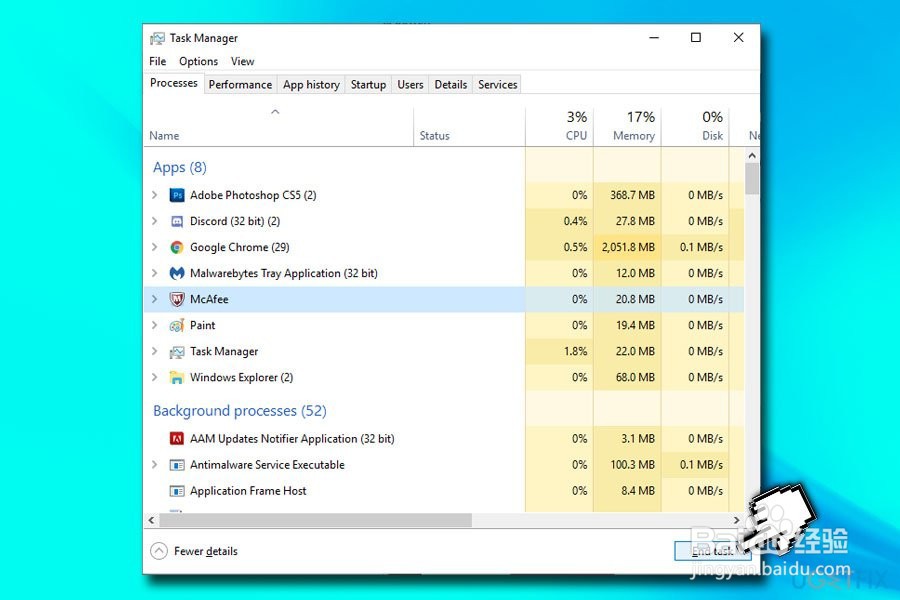This screenshot has height=600, width=900.
Task: Switch to the Services tab
Action: (497, 84)
